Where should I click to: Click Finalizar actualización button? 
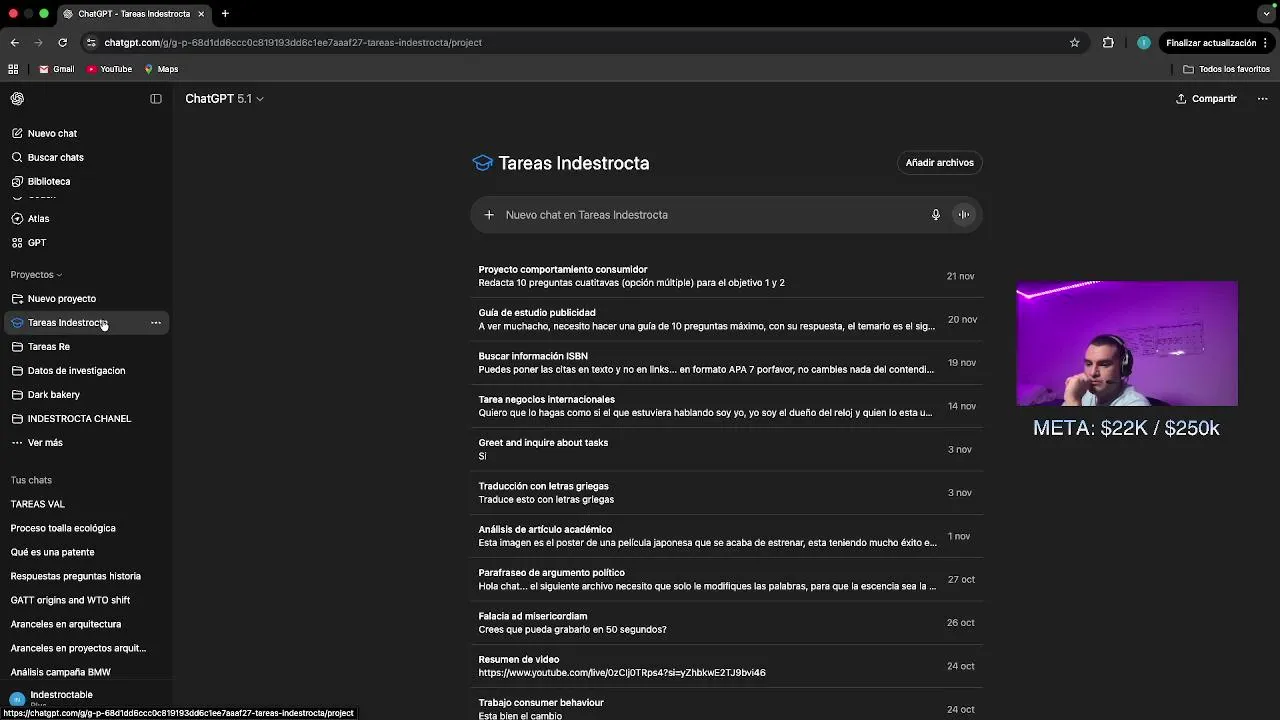[1211, 43]
